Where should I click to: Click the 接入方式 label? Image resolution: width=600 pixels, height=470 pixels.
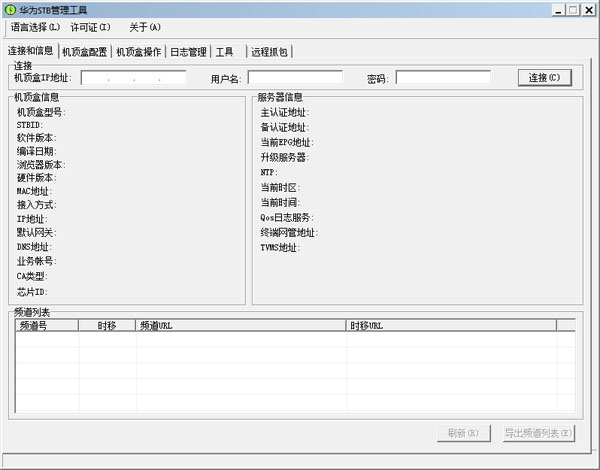tap(37, 205)
